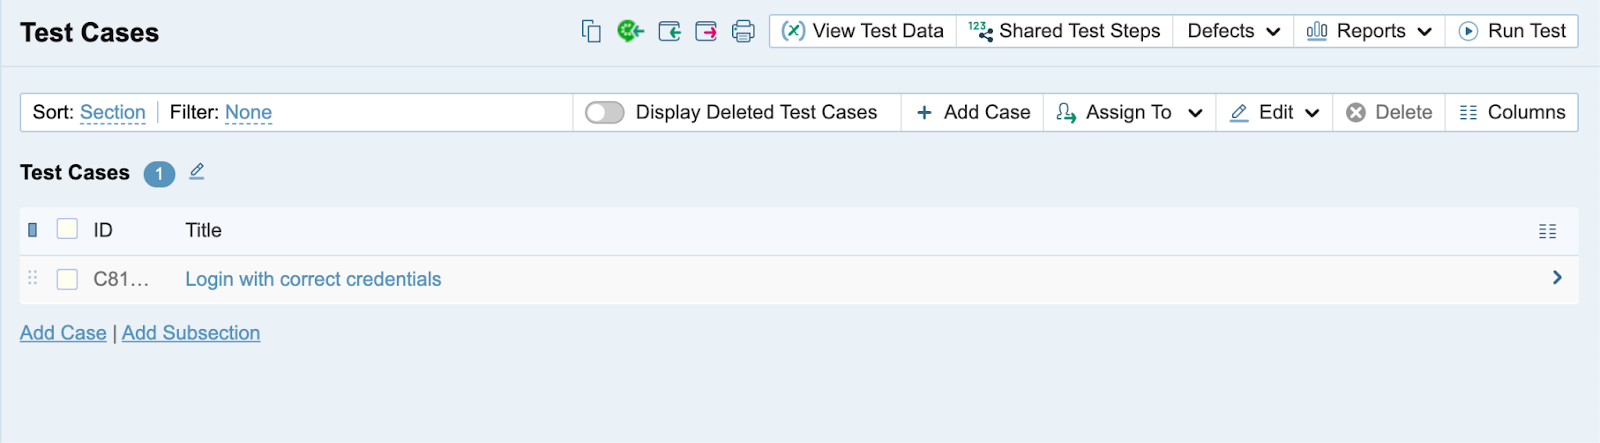The height and width of the screenshot is (443, 1600).
Task: Open the Assign To dropdown
Action: pos(1129,112)
